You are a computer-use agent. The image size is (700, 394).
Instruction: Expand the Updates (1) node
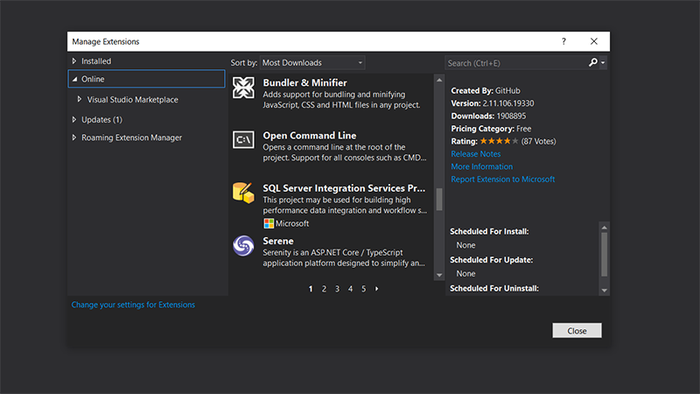[74, 120]
